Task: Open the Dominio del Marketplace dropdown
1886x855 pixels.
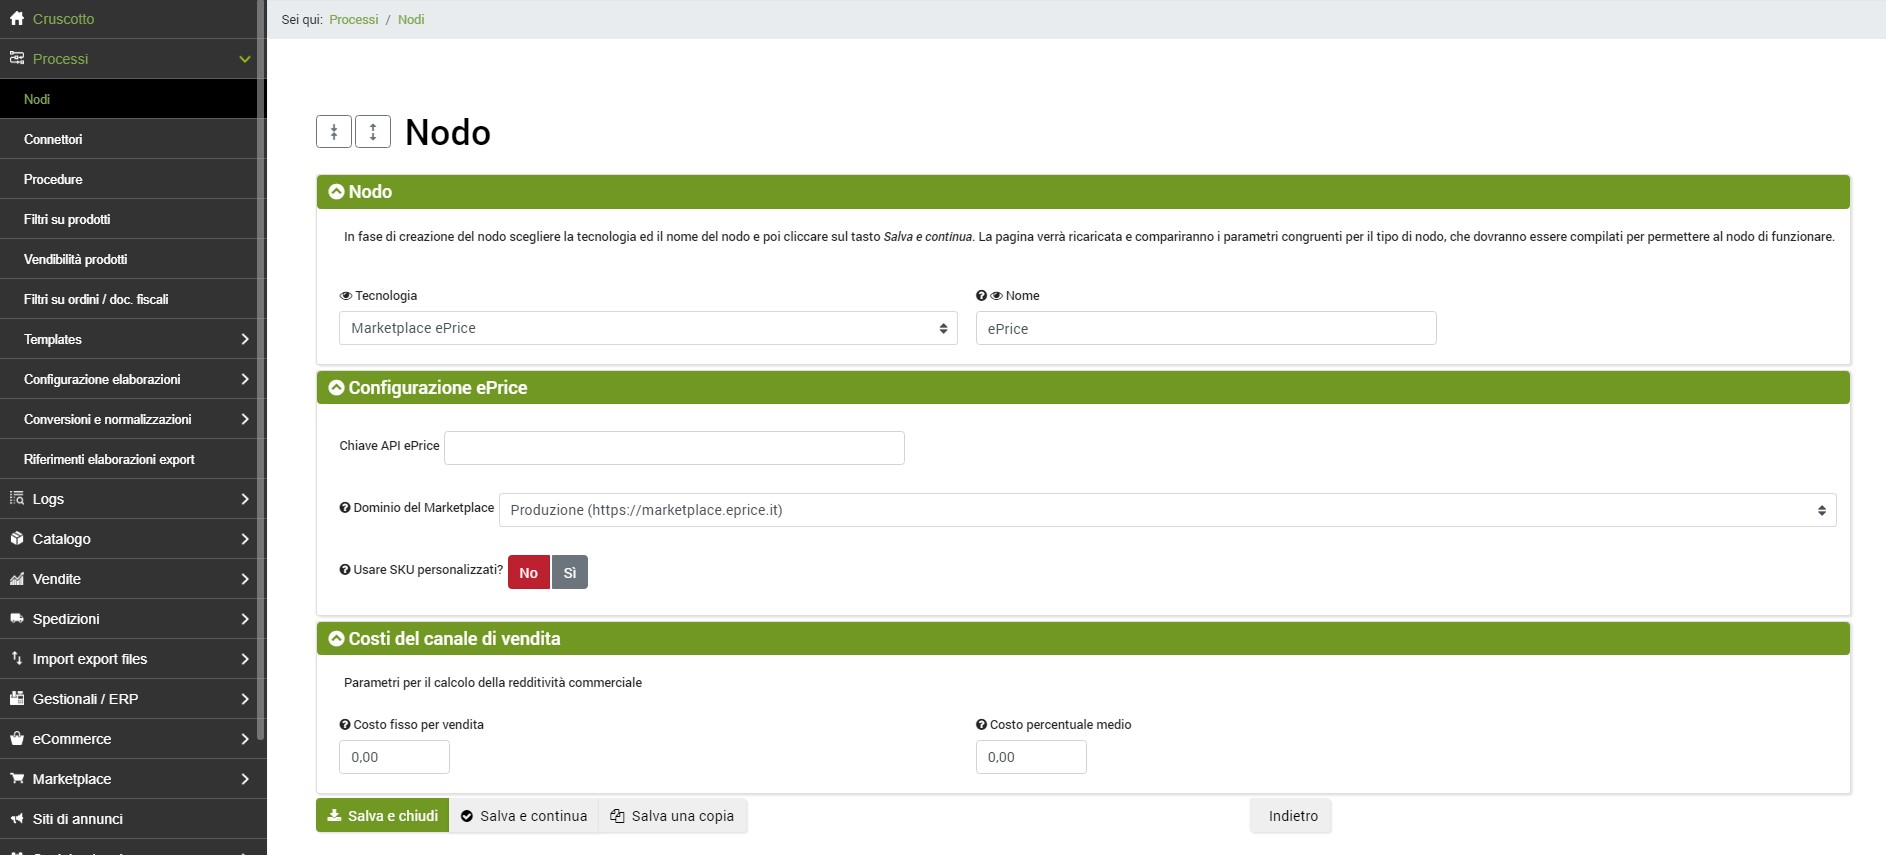Action: 1167,510
